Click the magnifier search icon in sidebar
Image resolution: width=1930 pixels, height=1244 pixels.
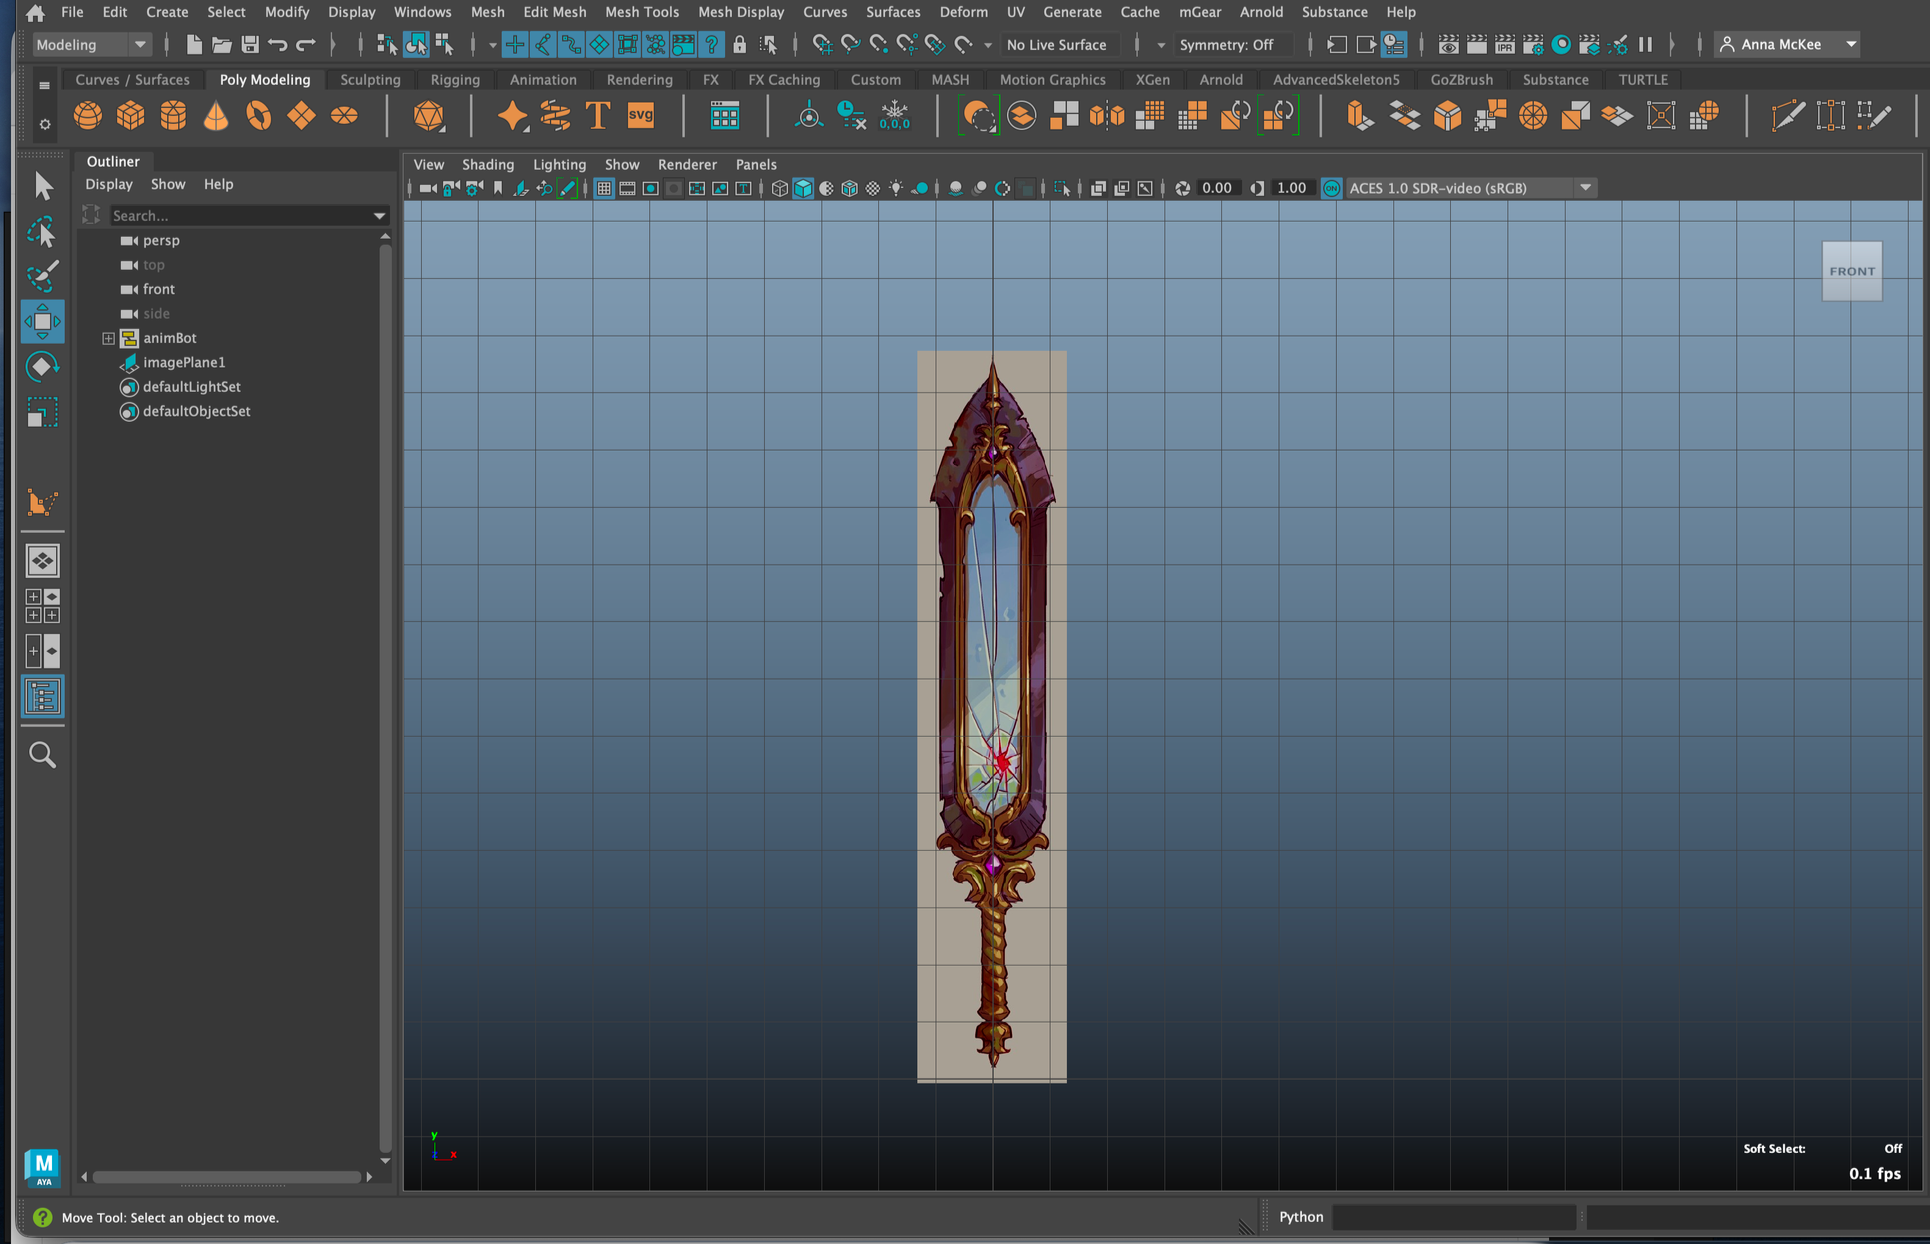click(x=42, y=755)
